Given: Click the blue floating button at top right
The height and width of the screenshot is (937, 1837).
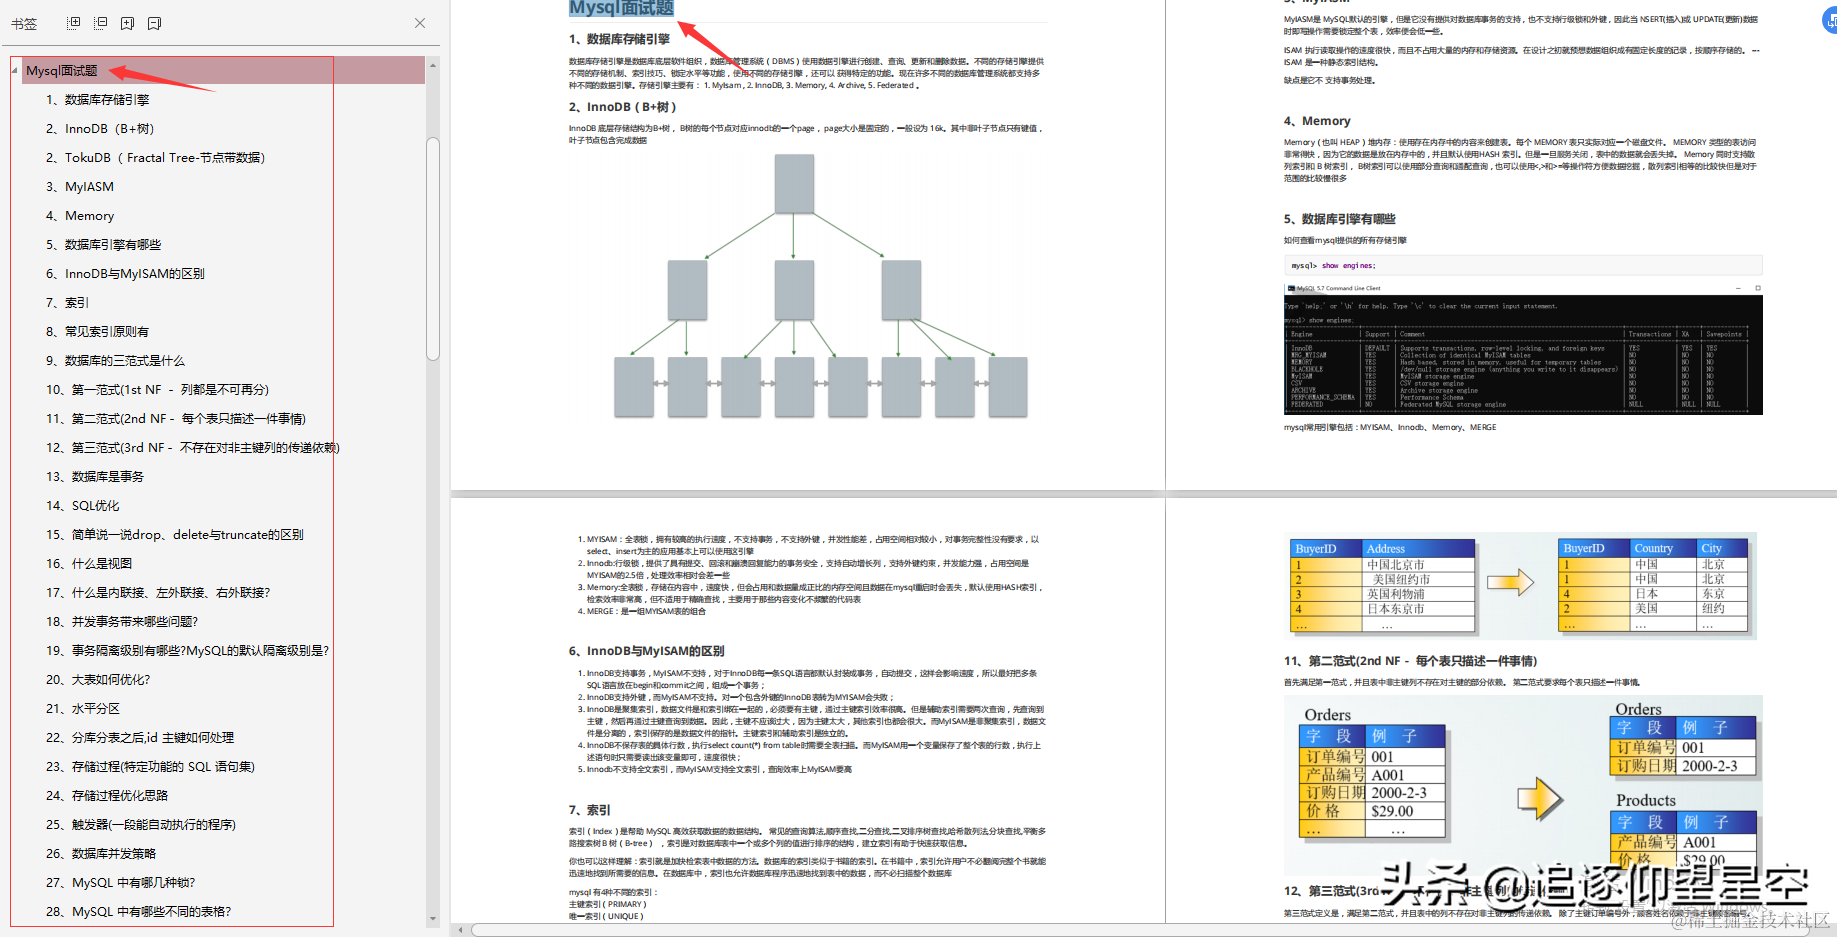Looking at the screenshot, I should tap(1830, 22).
